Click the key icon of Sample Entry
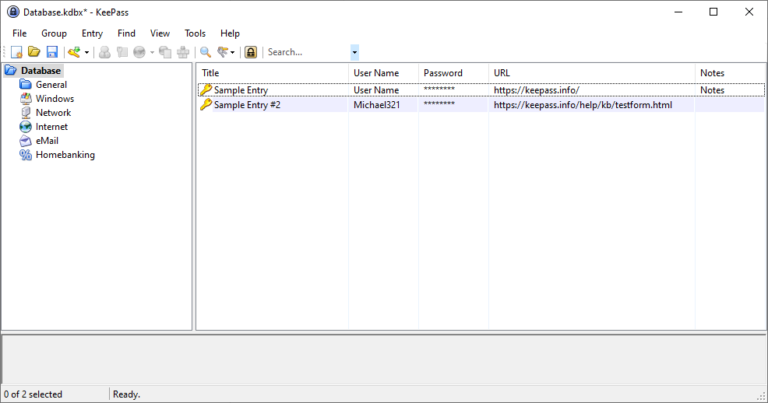768x403 pixels. pos(206,90)
